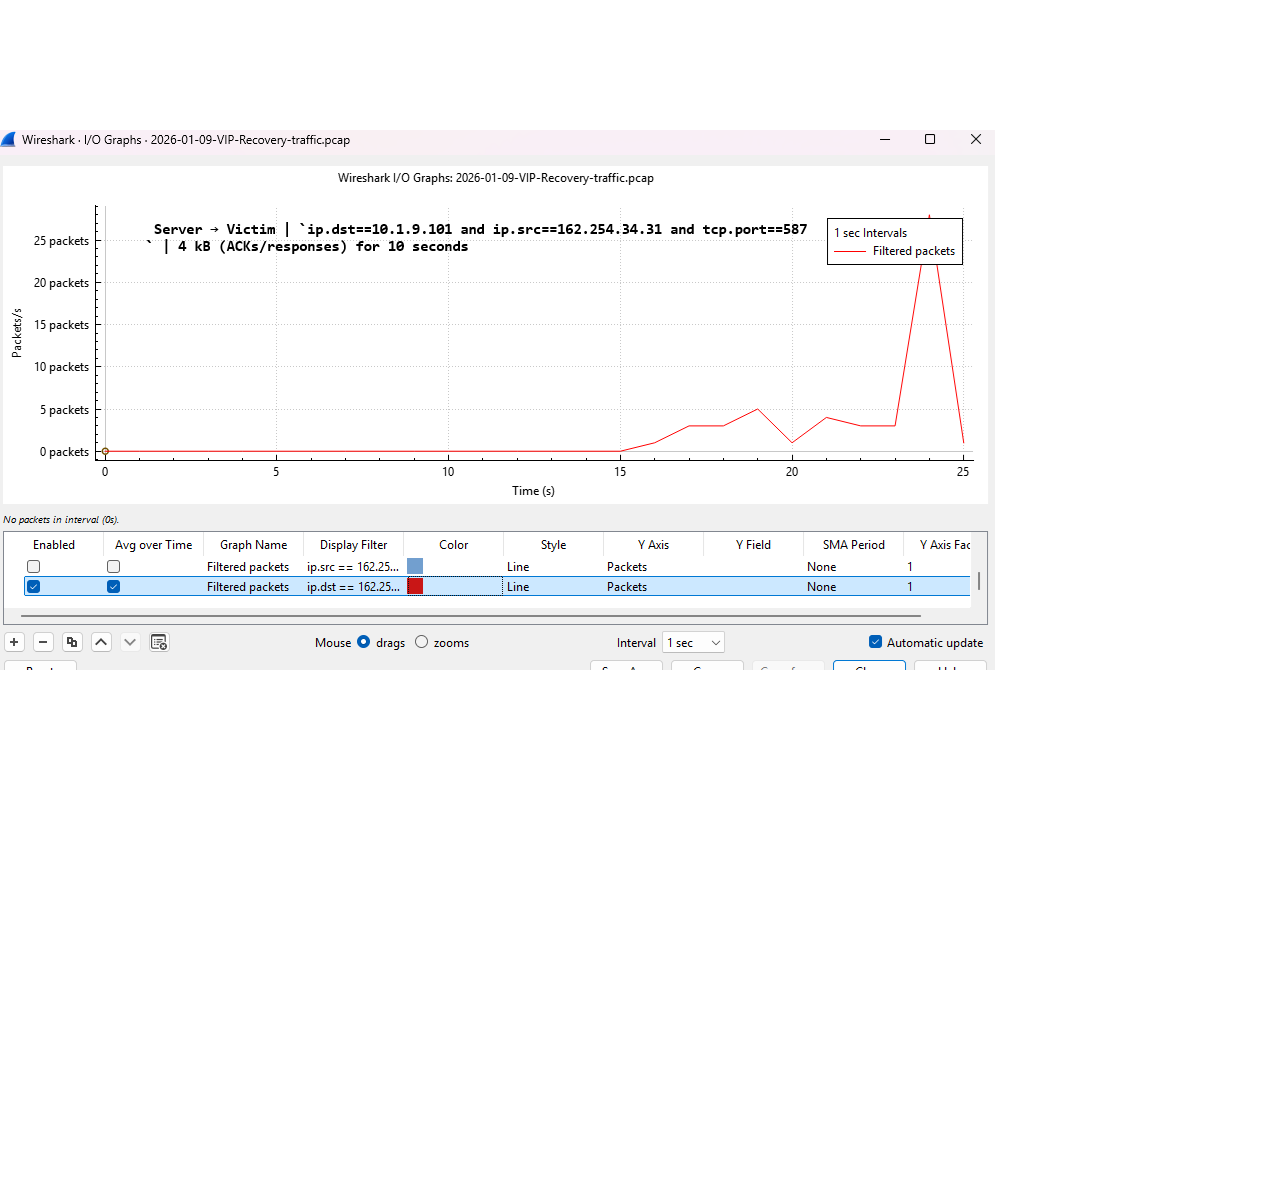
Task: Disable Automatic update
Action: [x=875, y=642]
